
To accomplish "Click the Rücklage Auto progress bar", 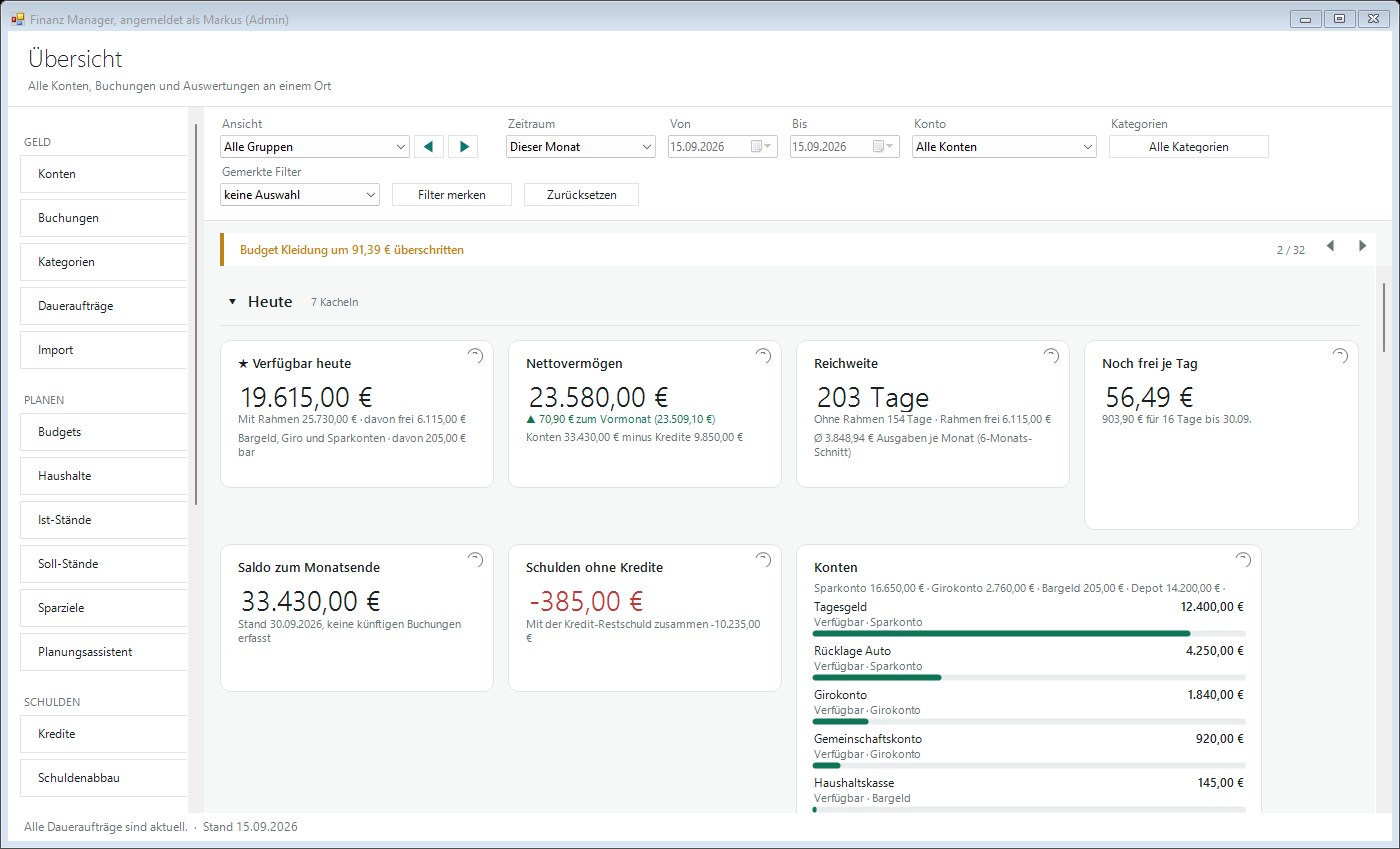I will coord(1029,678).
